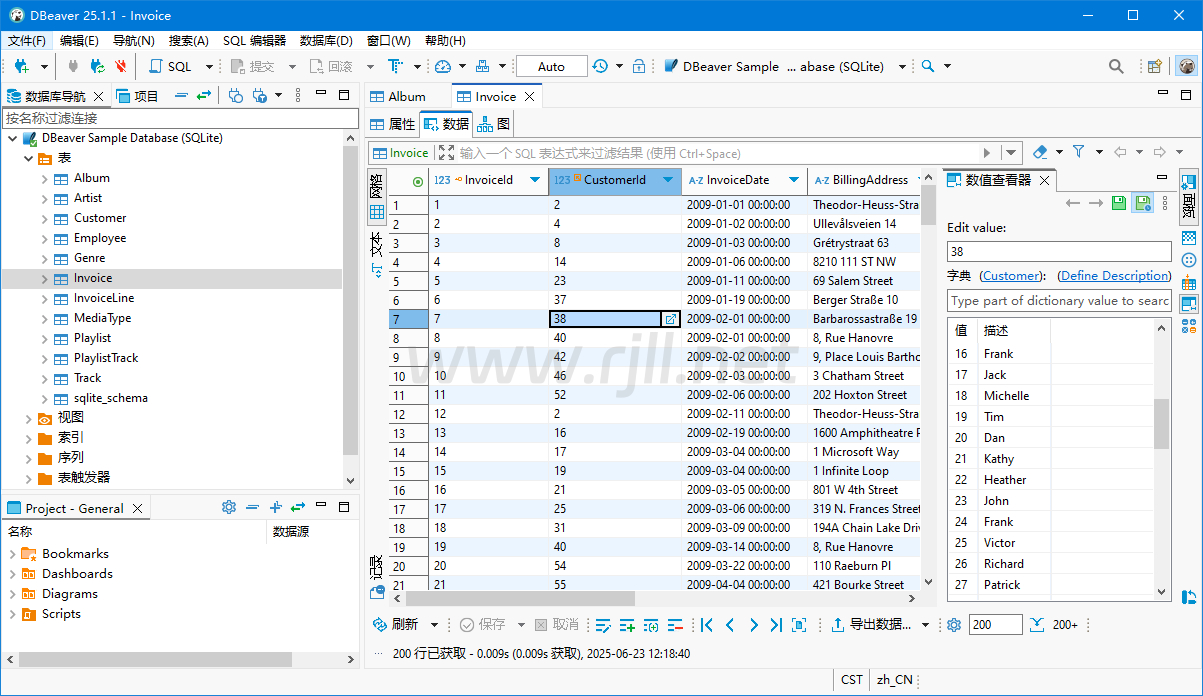Jump to the last row of results
Image resolution: width=1203 pixels, height=696 pixels.
point(776,625)
